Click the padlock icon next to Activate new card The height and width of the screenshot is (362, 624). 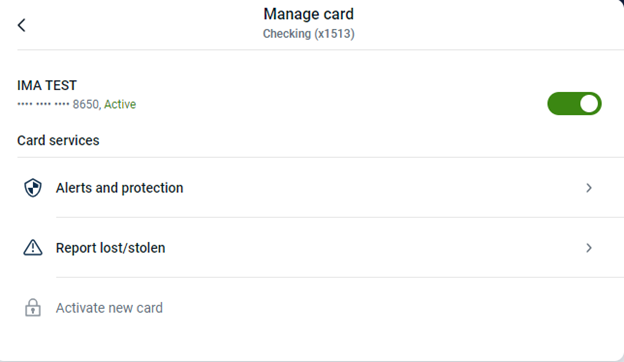click(33, 308)
